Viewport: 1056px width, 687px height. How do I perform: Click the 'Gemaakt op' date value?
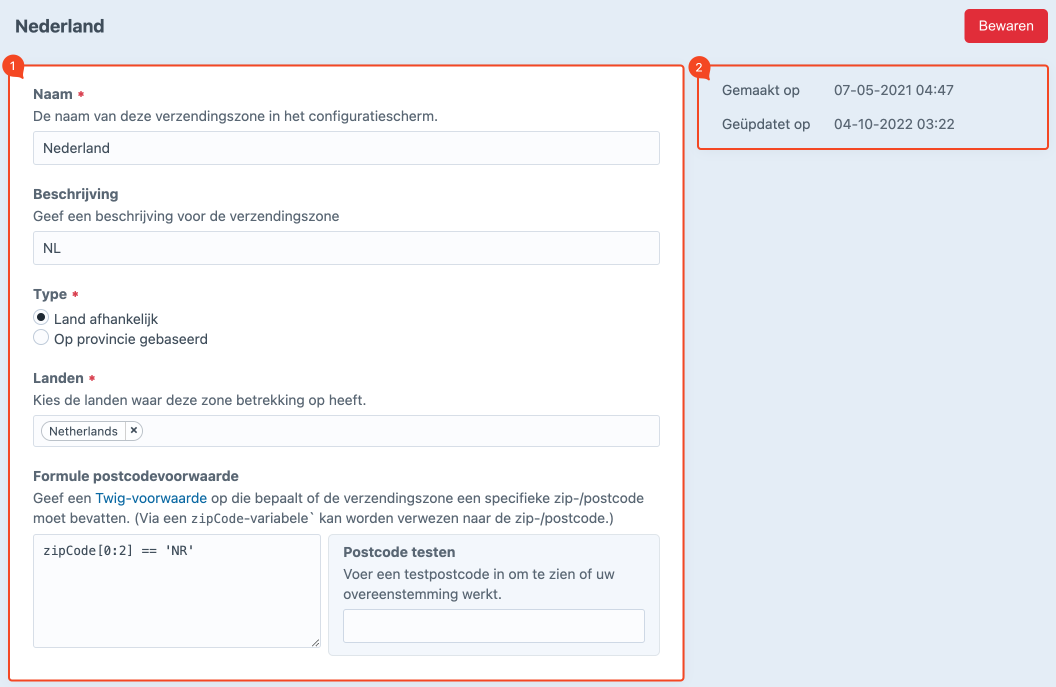(x=893, y=90)
